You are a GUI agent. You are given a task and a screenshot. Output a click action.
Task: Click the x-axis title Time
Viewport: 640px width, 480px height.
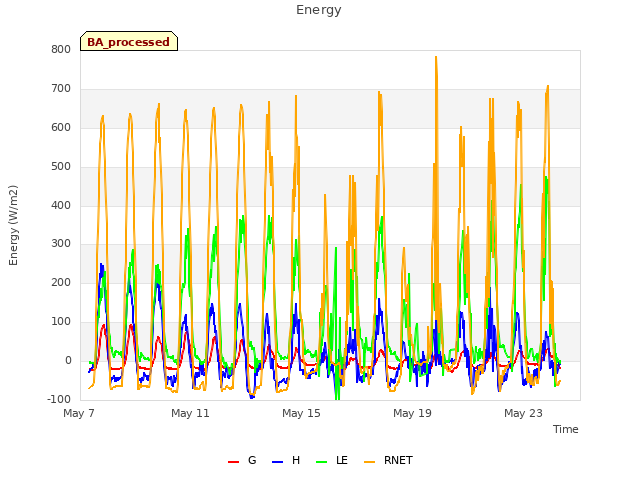click(566, 429)
